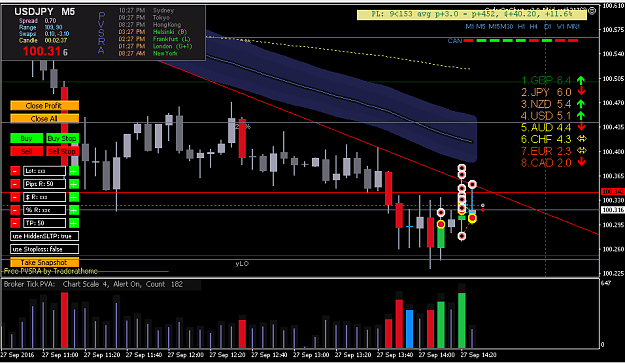Click the yLO line label

(x=242, y=264)
